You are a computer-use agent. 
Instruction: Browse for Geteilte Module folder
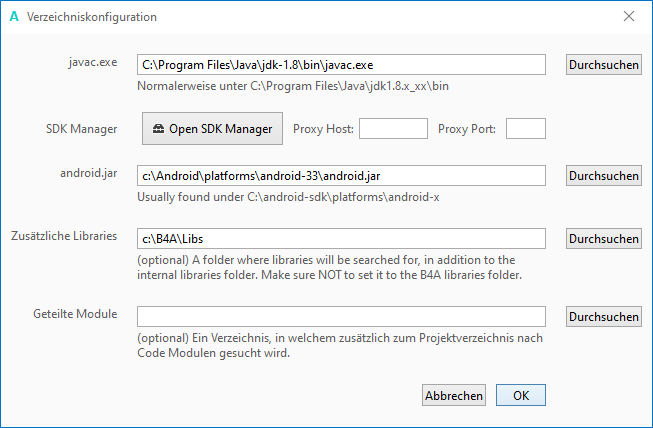(x=604, y=317)
